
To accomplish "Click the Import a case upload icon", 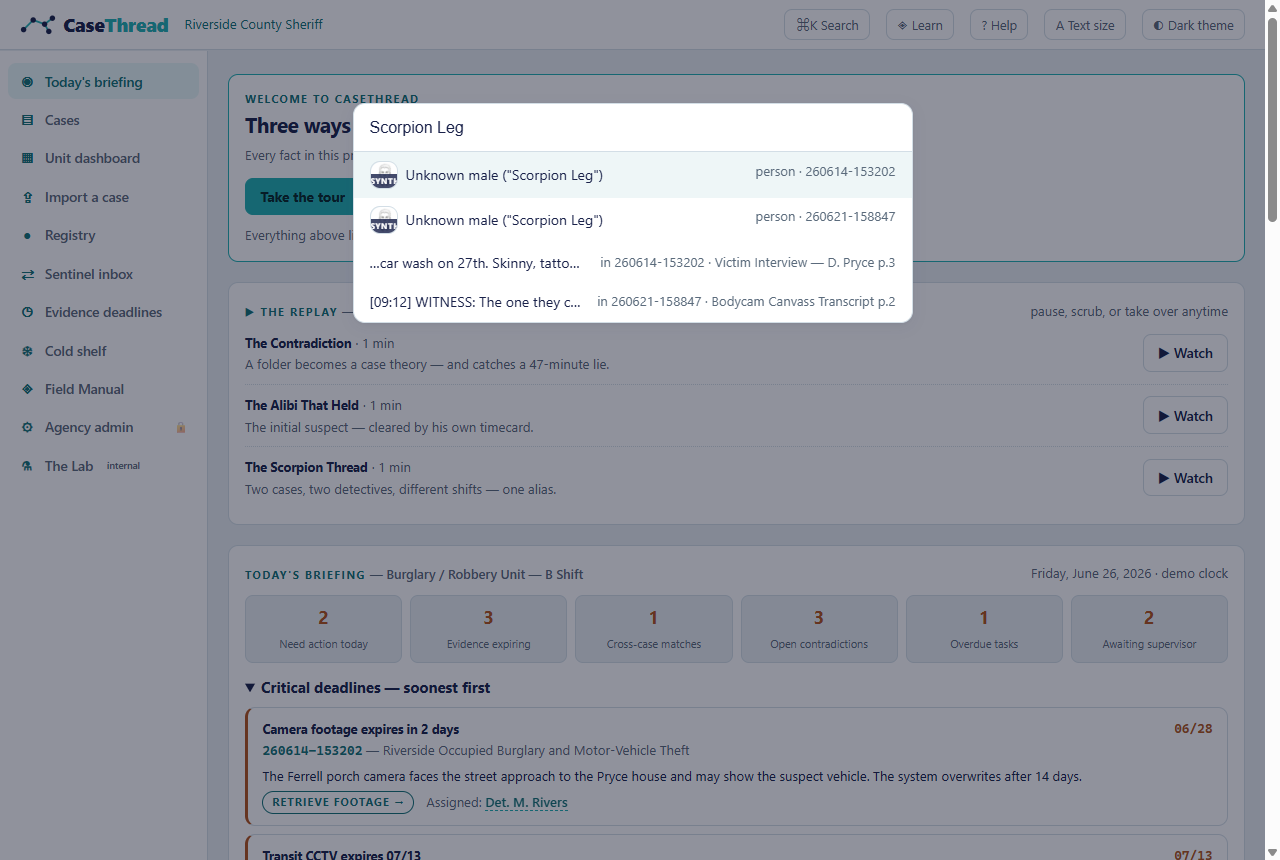I will click(x=27, y=197).
